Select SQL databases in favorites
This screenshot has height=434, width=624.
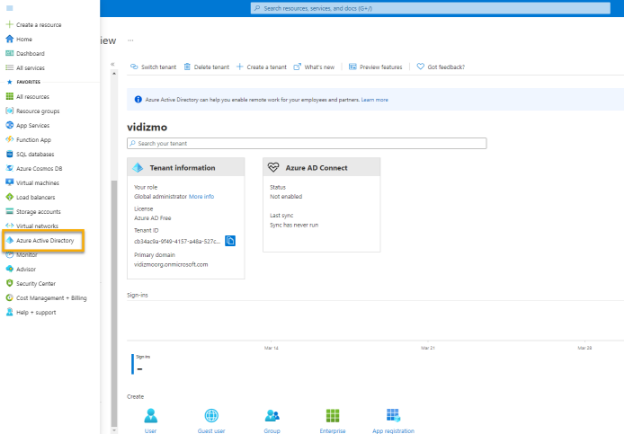35,154
